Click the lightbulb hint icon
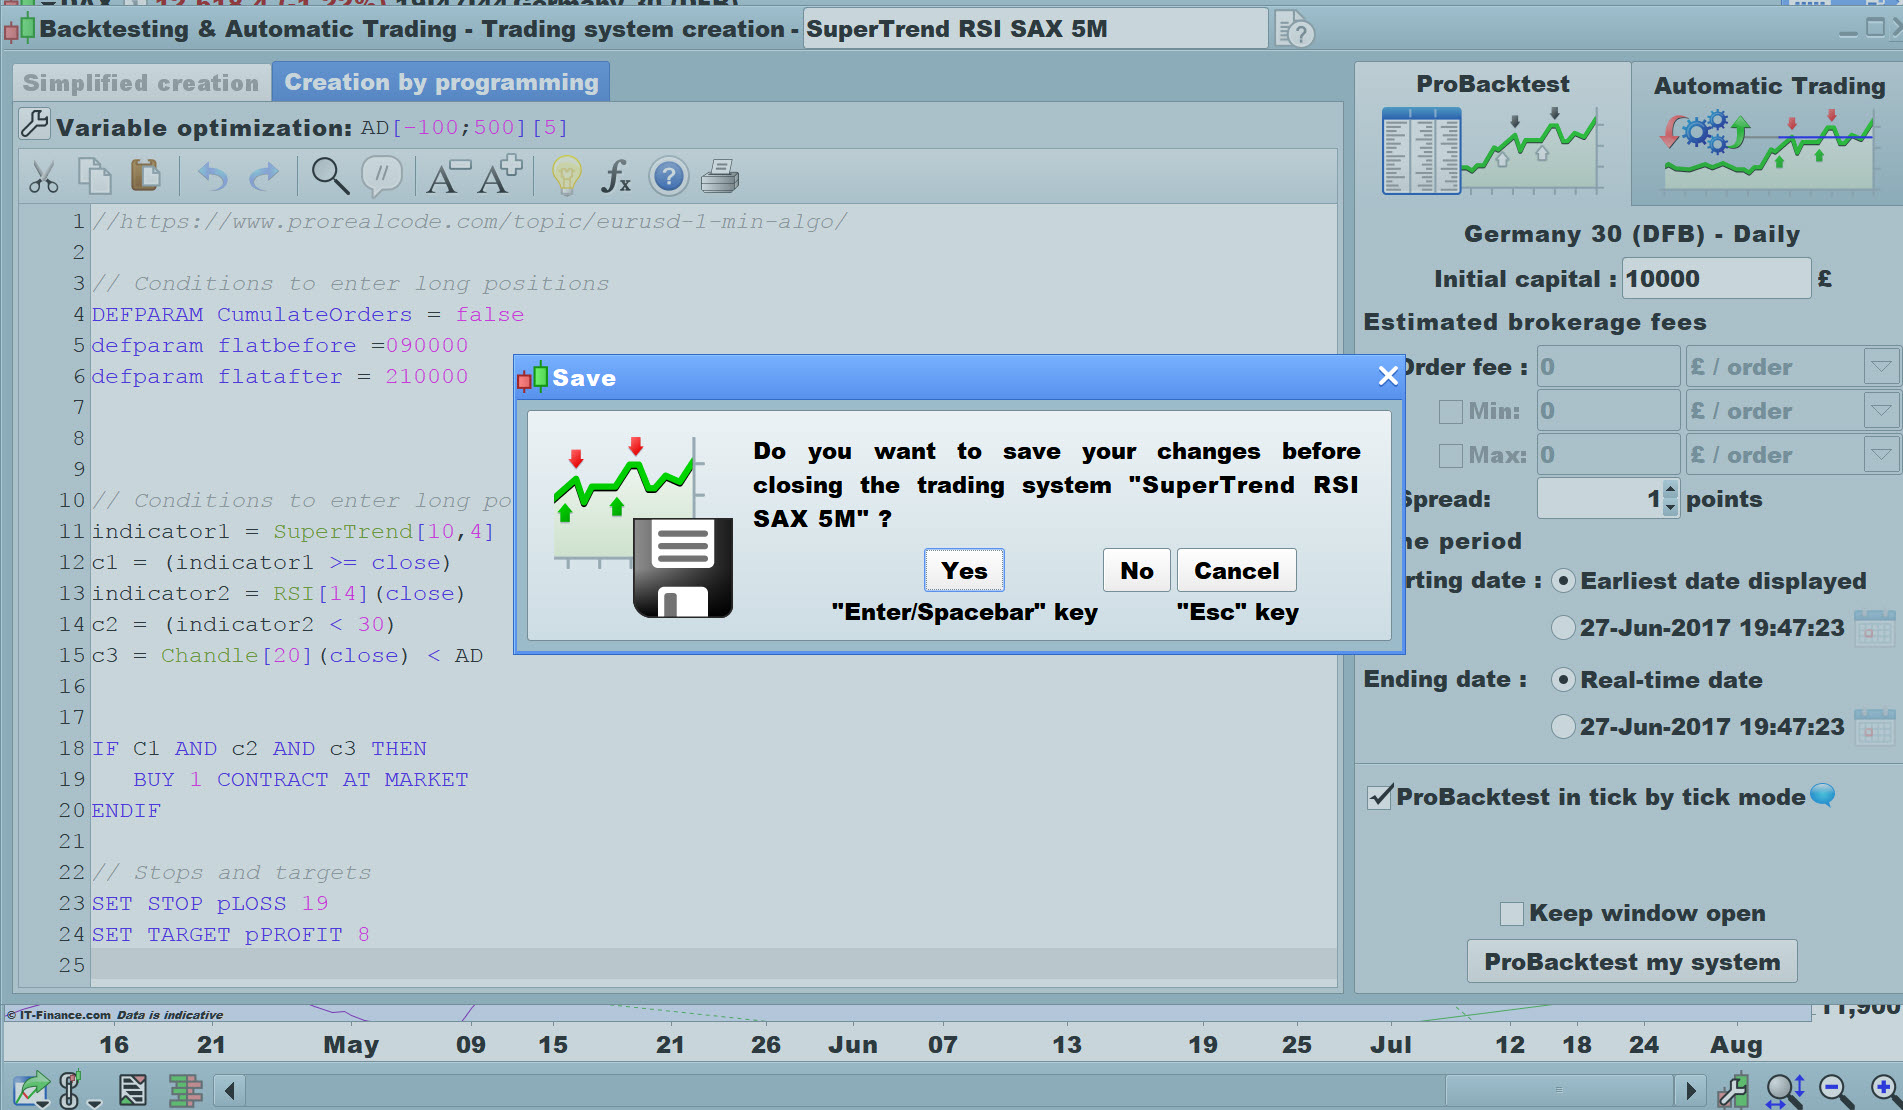This screenshot has height=1110, width=1903. [566, 176]
